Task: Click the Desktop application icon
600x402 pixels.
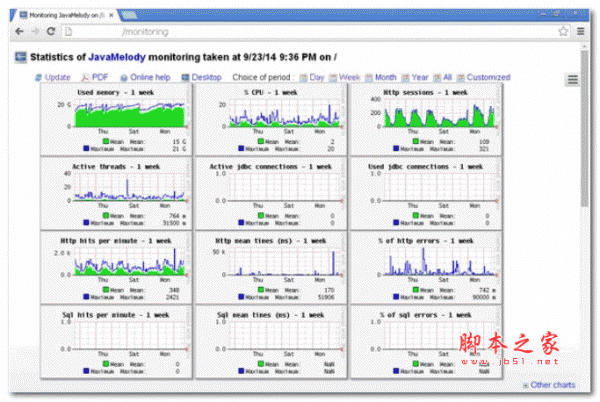Action: coord(185,77)
